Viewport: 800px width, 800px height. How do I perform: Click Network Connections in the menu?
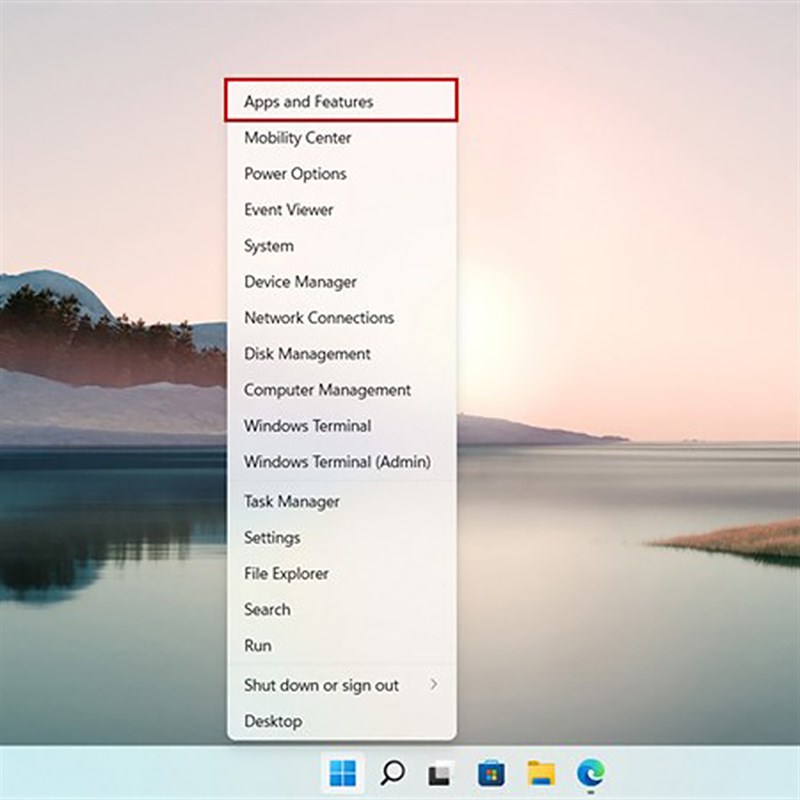[x=319, y=318]
